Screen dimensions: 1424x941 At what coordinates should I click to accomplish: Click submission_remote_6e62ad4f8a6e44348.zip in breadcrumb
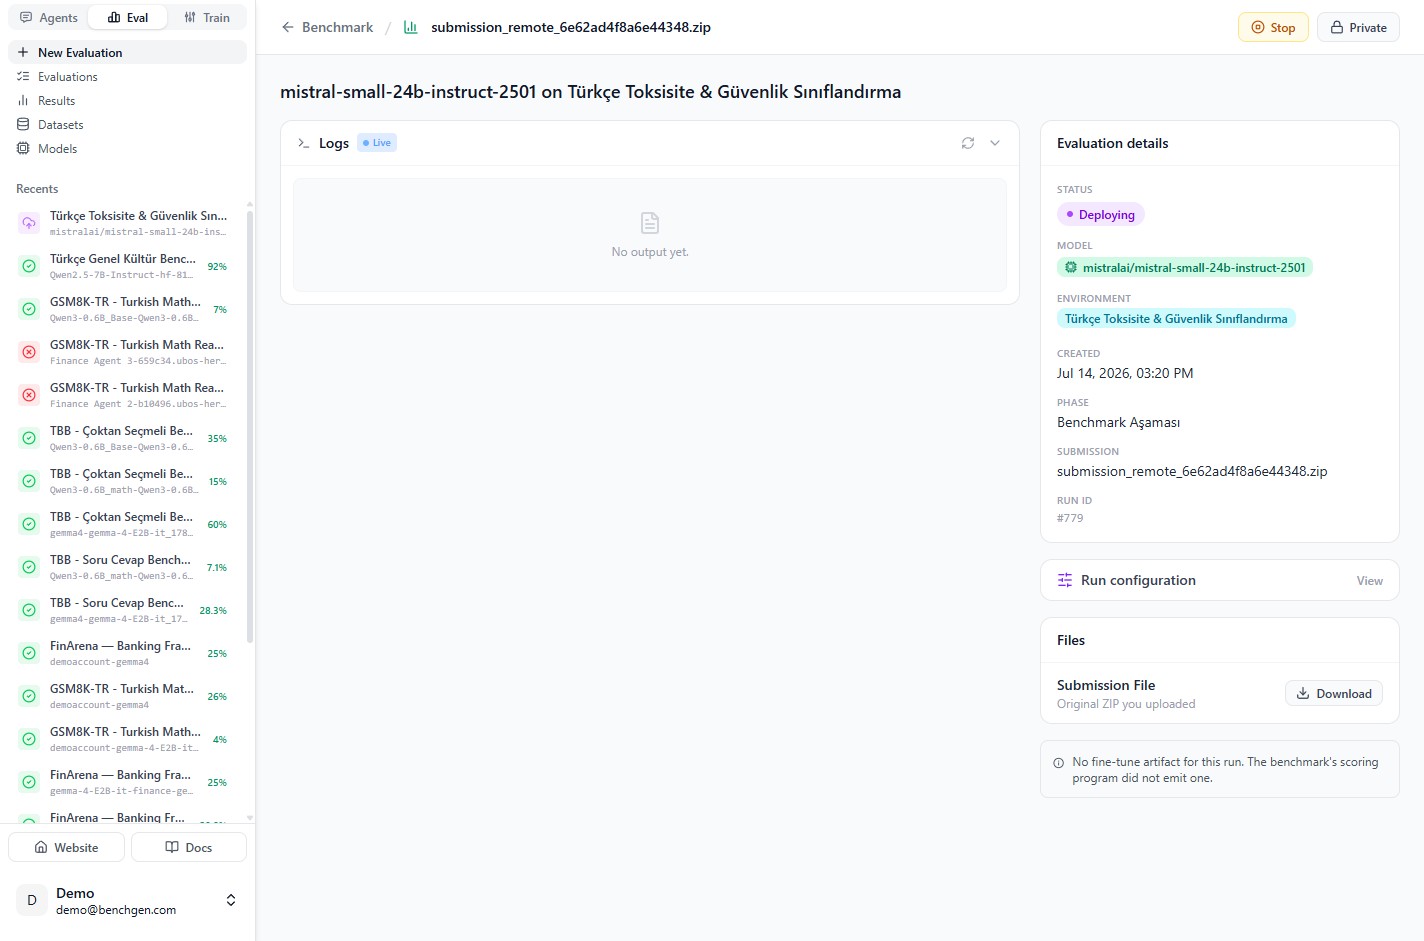coord(571,27)
